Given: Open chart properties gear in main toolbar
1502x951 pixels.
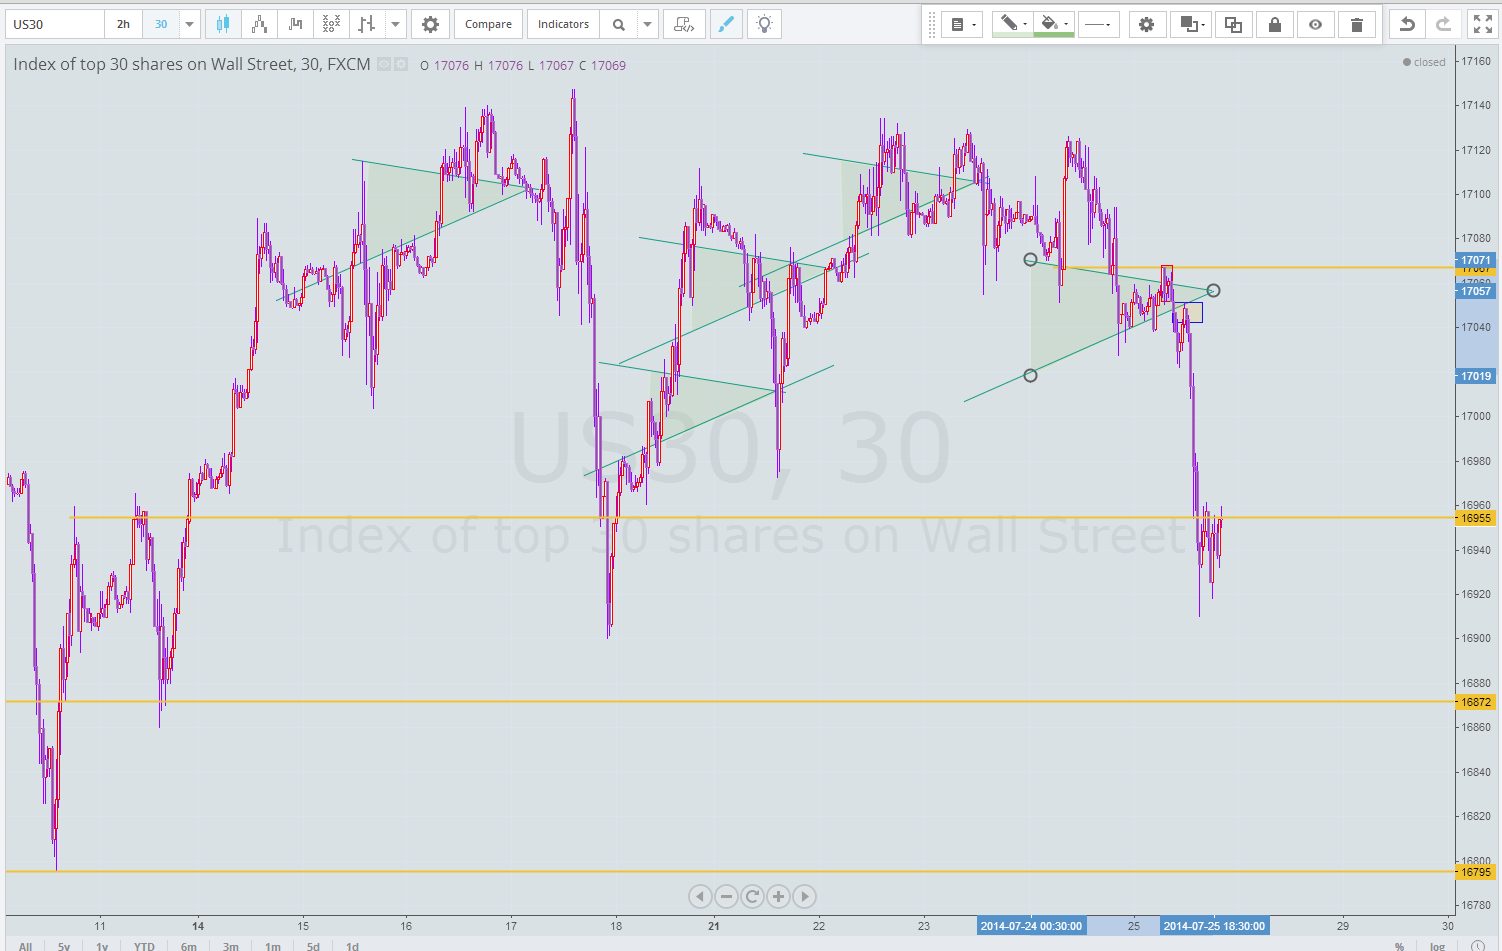Looking at the screenshot, I should click(430, 24).
